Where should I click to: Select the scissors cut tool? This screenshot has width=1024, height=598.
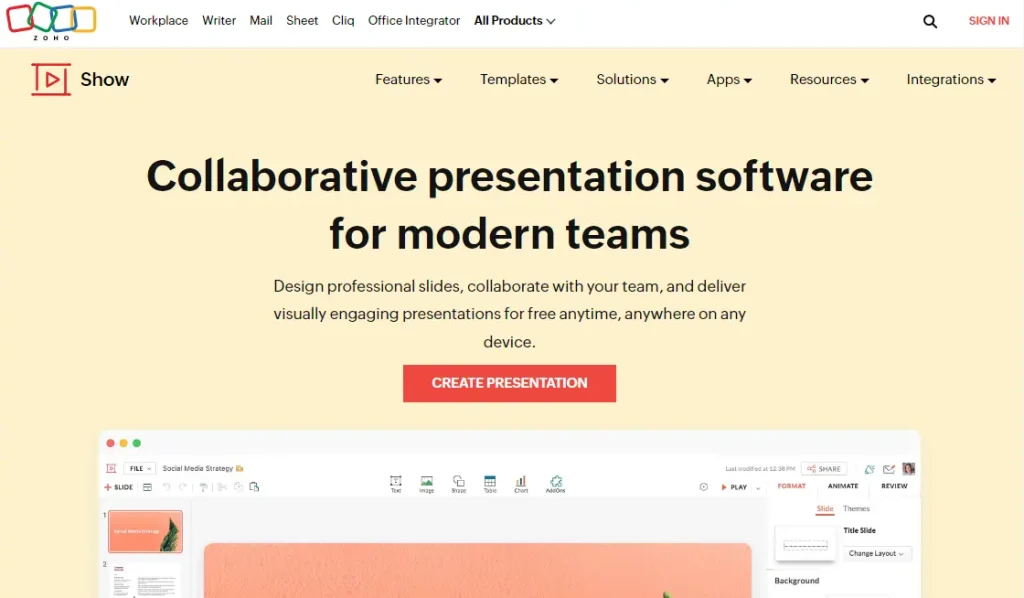pyautogui.click(x=223, y=487)
